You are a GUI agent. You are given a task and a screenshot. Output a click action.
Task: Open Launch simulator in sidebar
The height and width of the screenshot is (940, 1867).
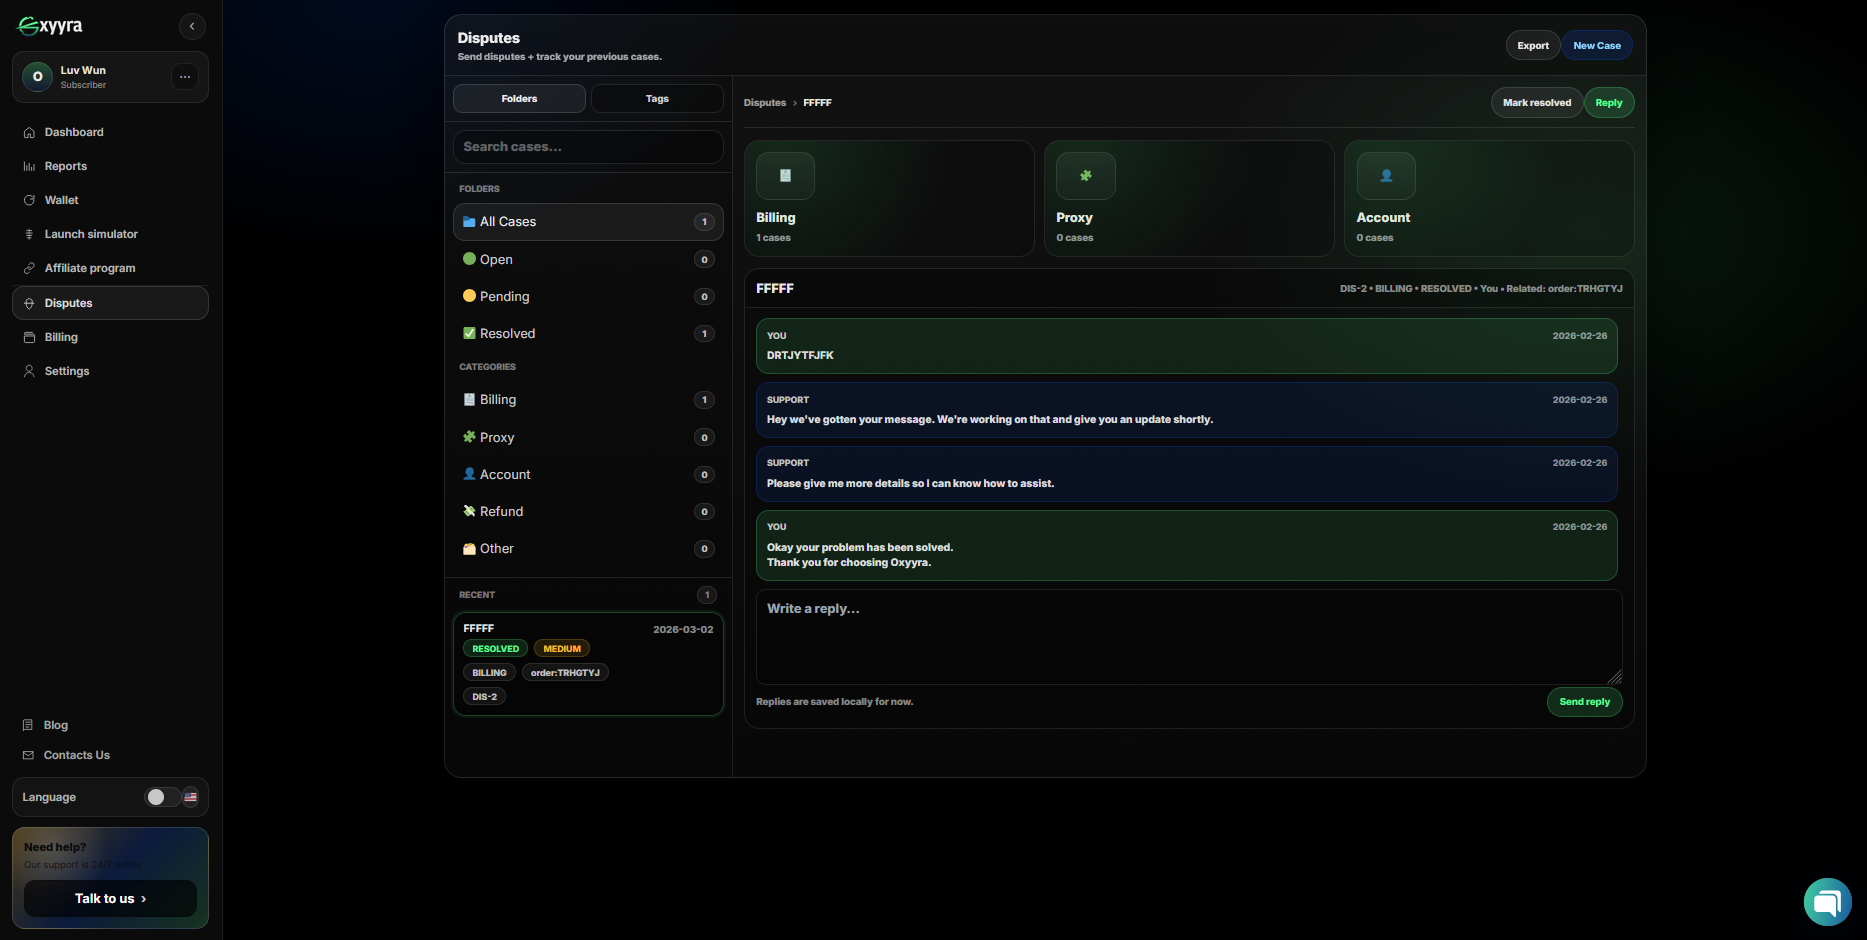pos(90,234)
